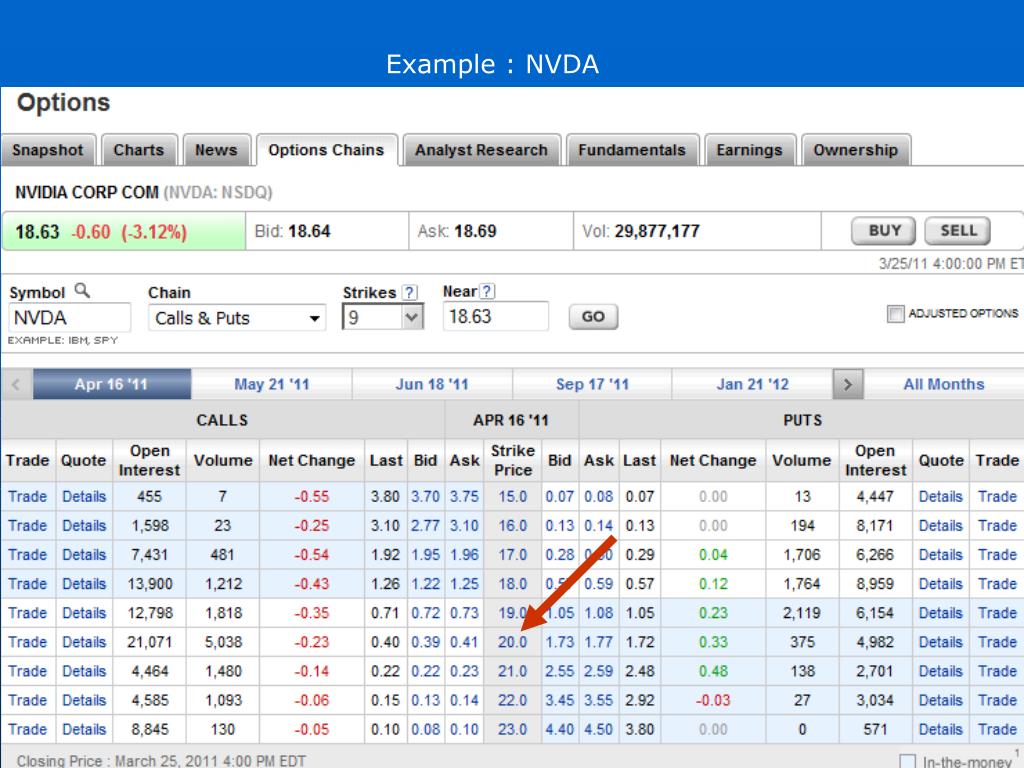The height and width of the screenshot is (768, 1024).
Task: Click put bid 1.73 for 20.0 strike
Action: 560,642
